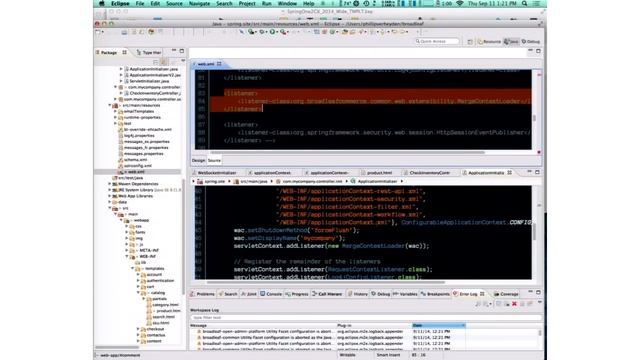640x360 pixels.
Task: Click the Plug-in column header
Action: 374,325
